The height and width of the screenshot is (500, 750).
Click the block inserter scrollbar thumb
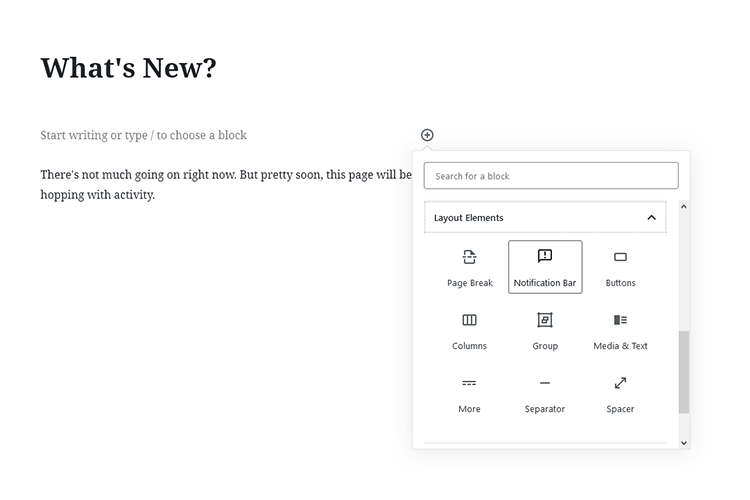[x=684, y=372]
